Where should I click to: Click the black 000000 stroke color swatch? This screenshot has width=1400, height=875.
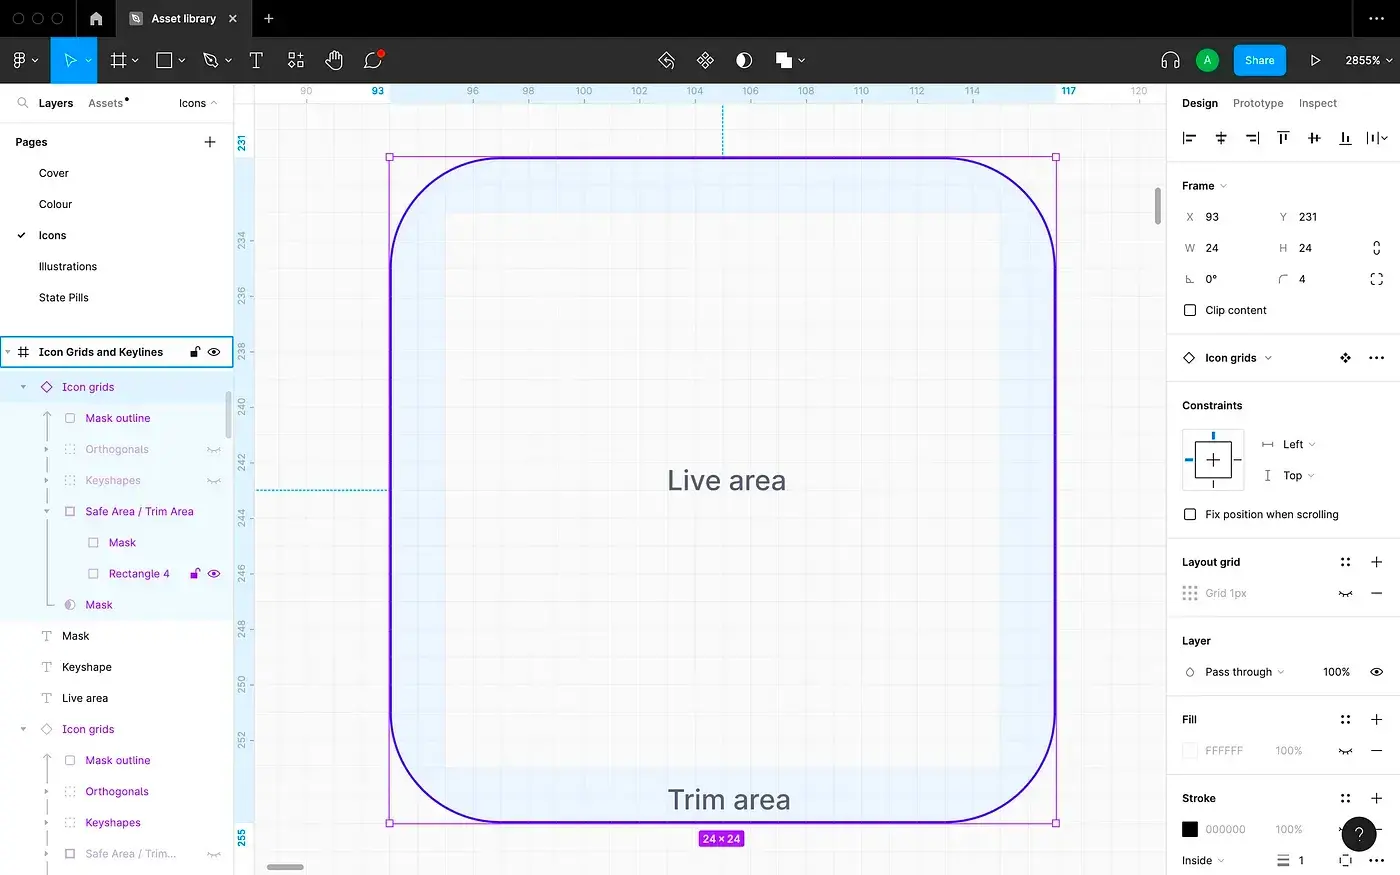(x=1190, y=830)
